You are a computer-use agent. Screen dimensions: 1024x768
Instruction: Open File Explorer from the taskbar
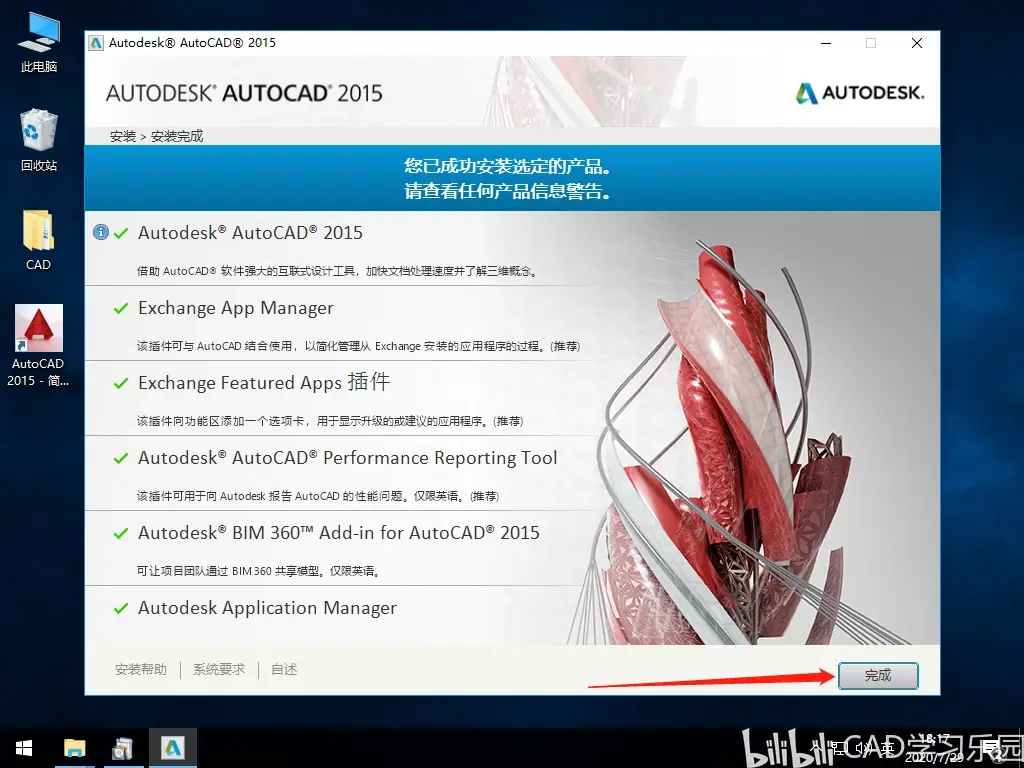[x=74, y=748]
